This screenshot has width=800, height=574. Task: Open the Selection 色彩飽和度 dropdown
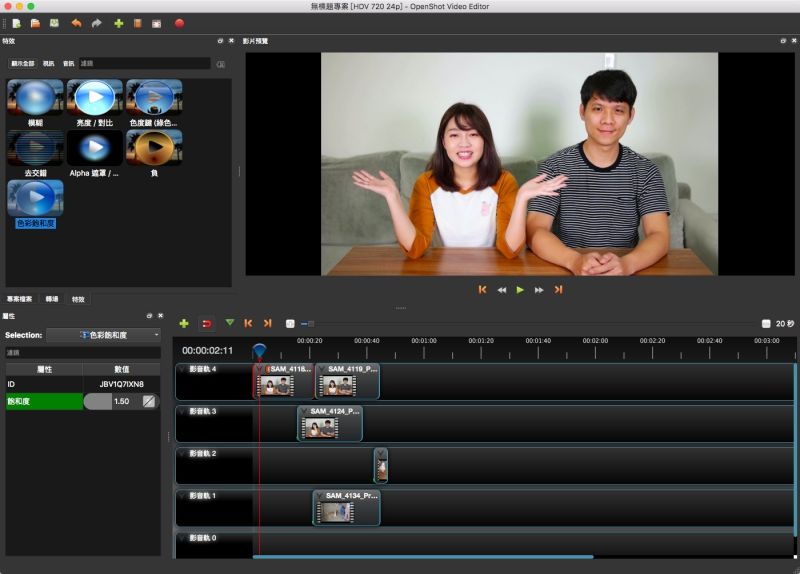coord(104,335)
